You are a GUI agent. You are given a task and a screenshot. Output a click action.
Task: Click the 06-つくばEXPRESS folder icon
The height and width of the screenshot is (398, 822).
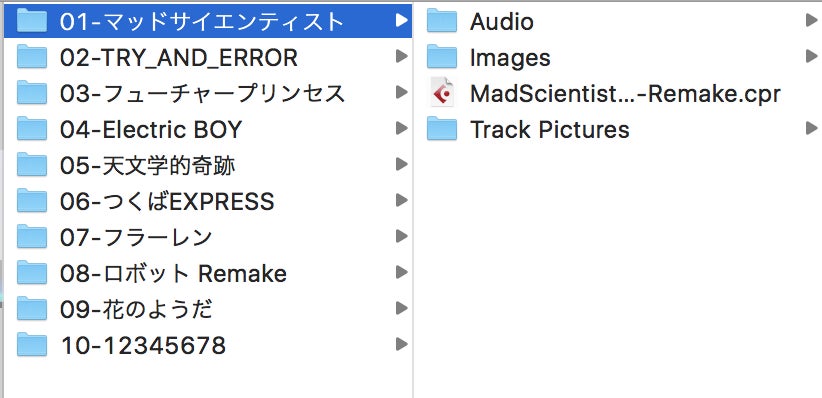click(x=31, y=201)
